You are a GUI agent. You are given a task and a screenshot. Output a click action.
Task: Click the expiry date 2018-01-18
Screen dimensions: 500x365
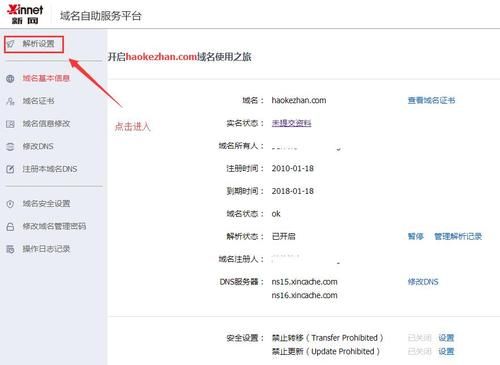pyautogui.click(x=293, y=191)
